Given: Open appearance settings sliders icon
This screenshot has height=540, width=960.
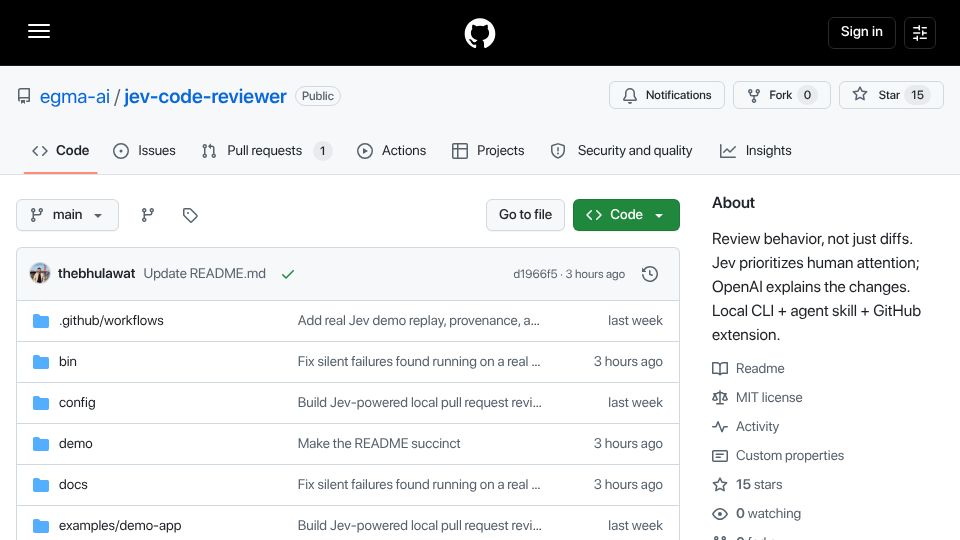Looking at the screenshot, I should click(920, 32).
